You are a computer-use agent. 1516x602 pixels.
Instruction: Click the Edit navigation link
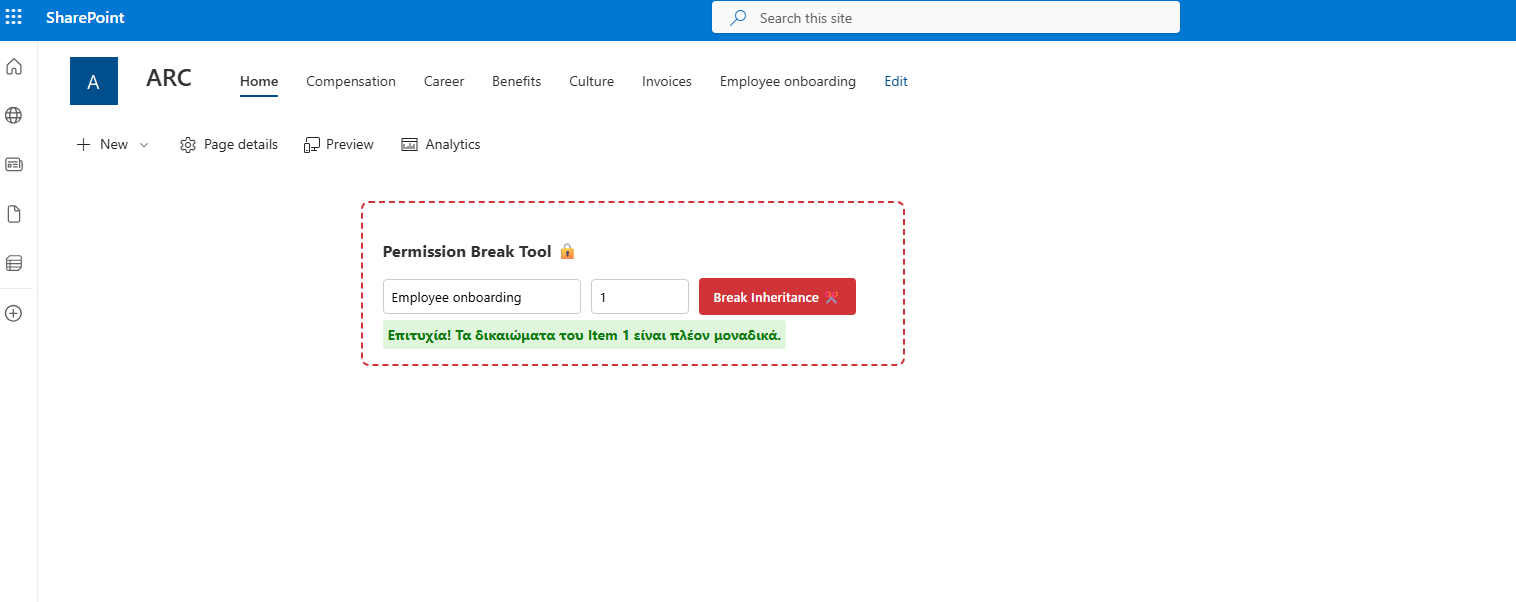[896, 82]
